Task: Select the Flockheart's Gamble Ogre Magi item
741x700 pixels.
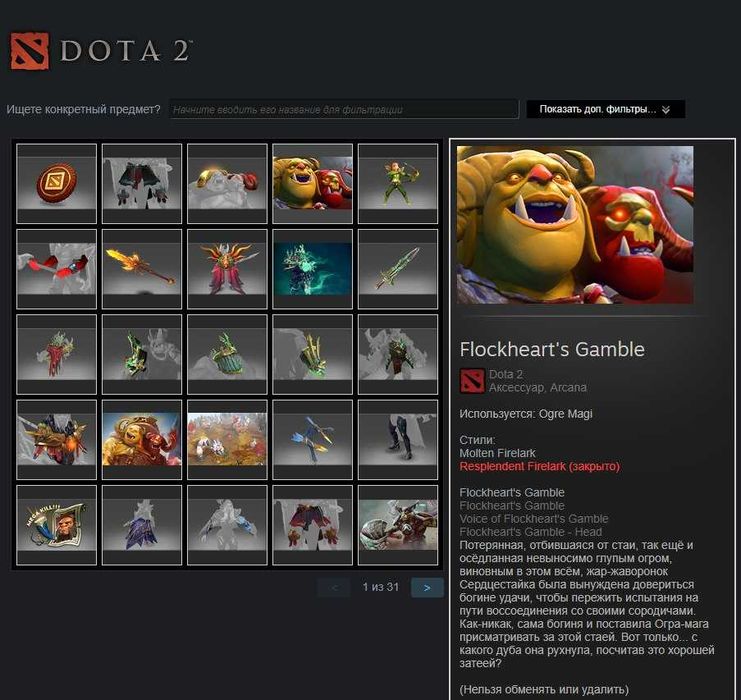Action: tap(312, 183)
